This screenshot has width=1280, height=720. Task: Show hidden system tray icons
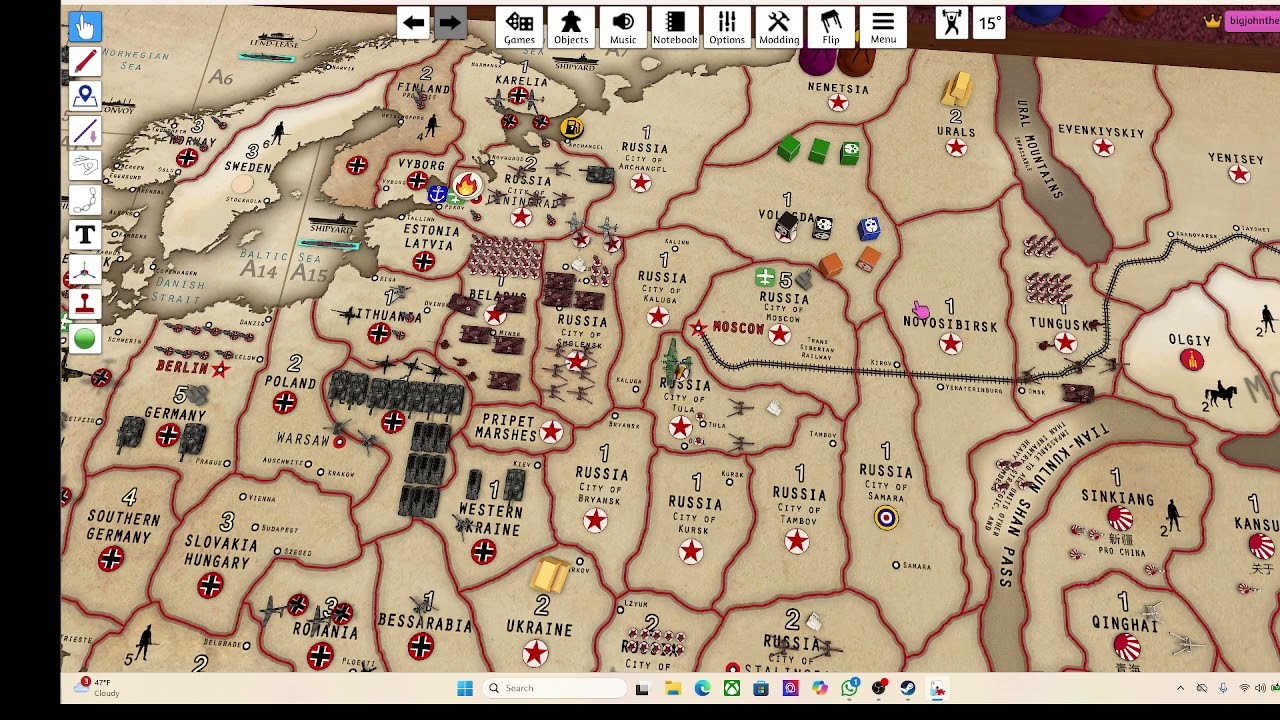coord(1180,688)
